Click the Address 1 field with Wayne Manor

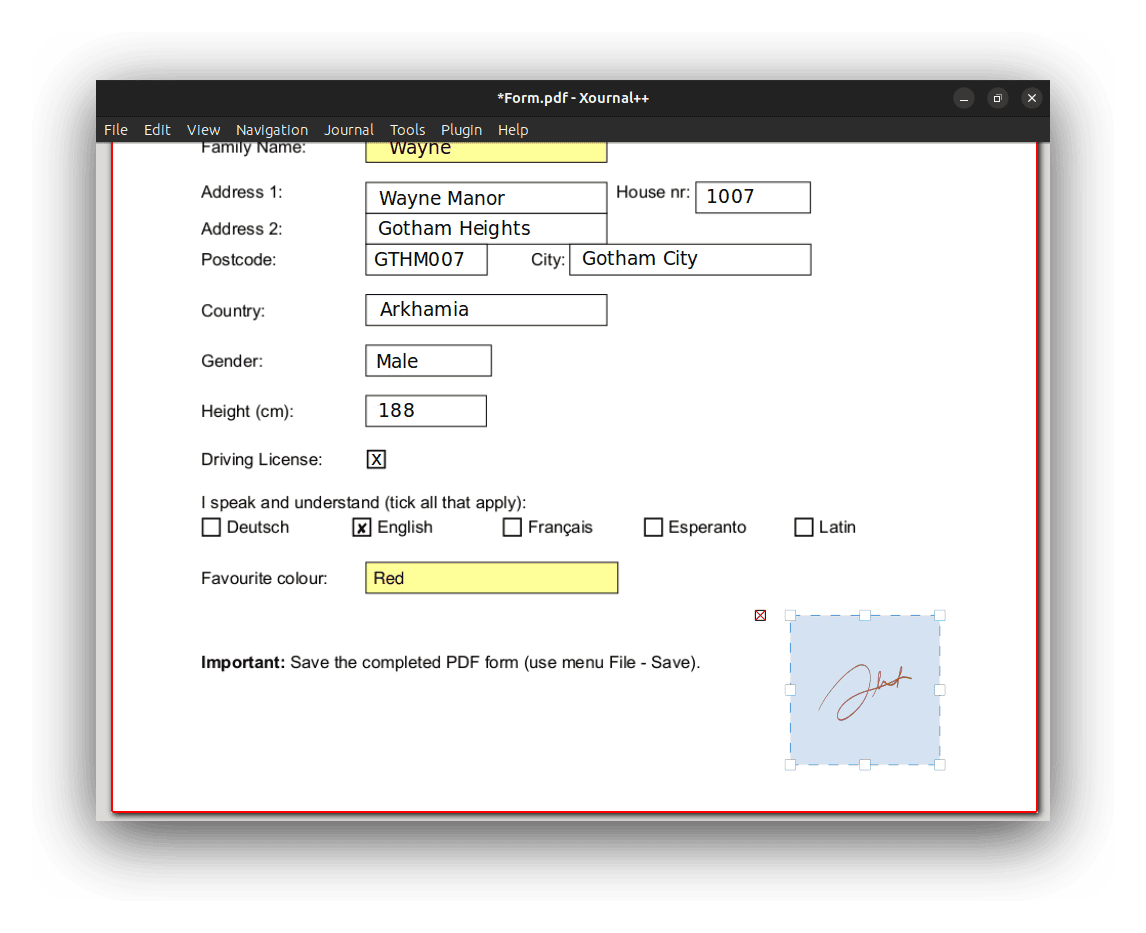pyautogui.click(x=486, y=198)
